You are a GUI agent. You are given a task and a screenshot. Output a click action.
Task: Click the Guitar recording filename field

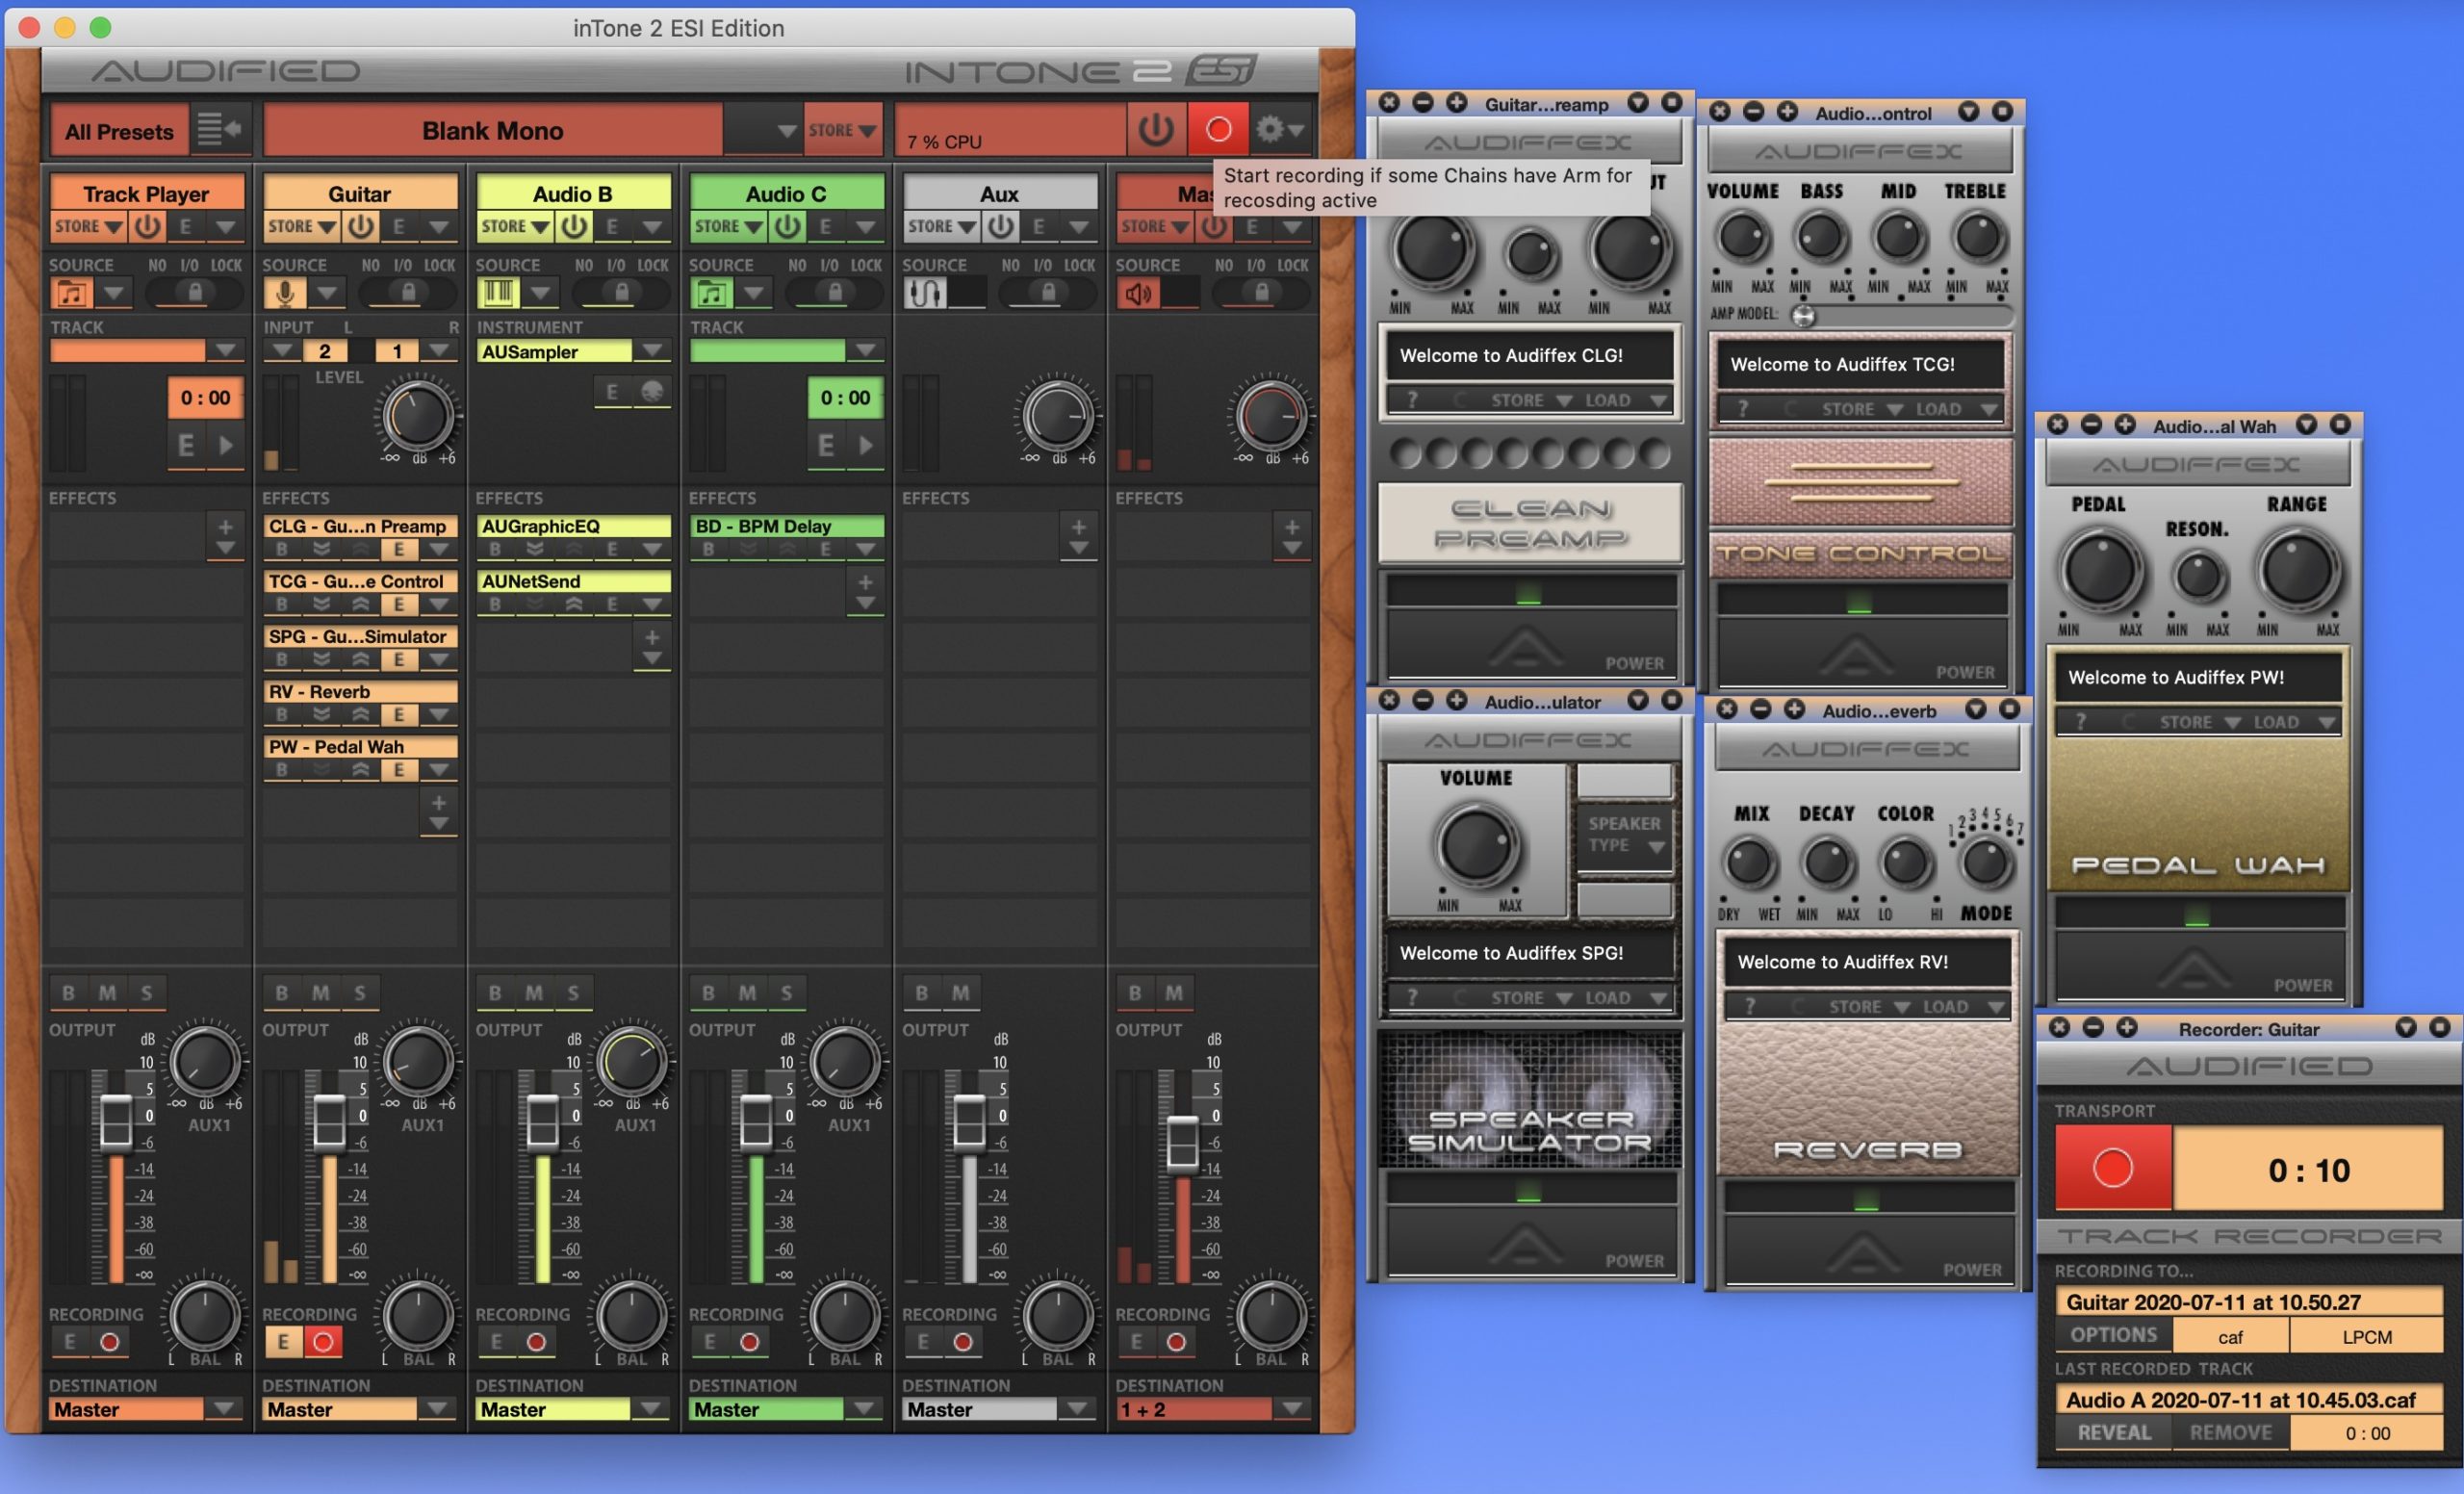pos(2249,1302)
